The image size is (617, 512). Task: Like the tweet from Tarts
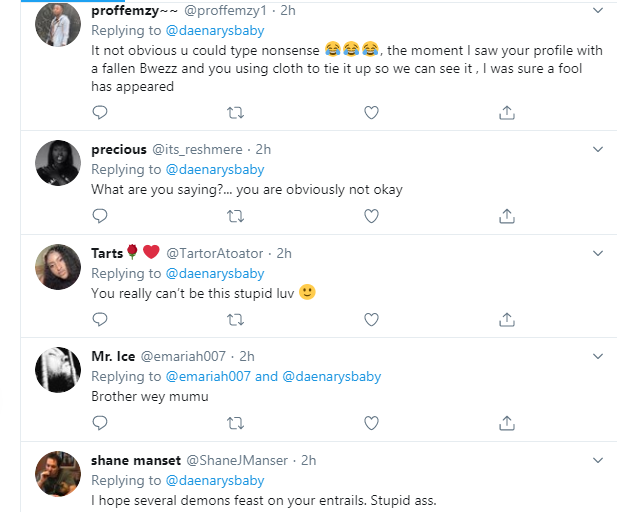[x=371, y=319]
